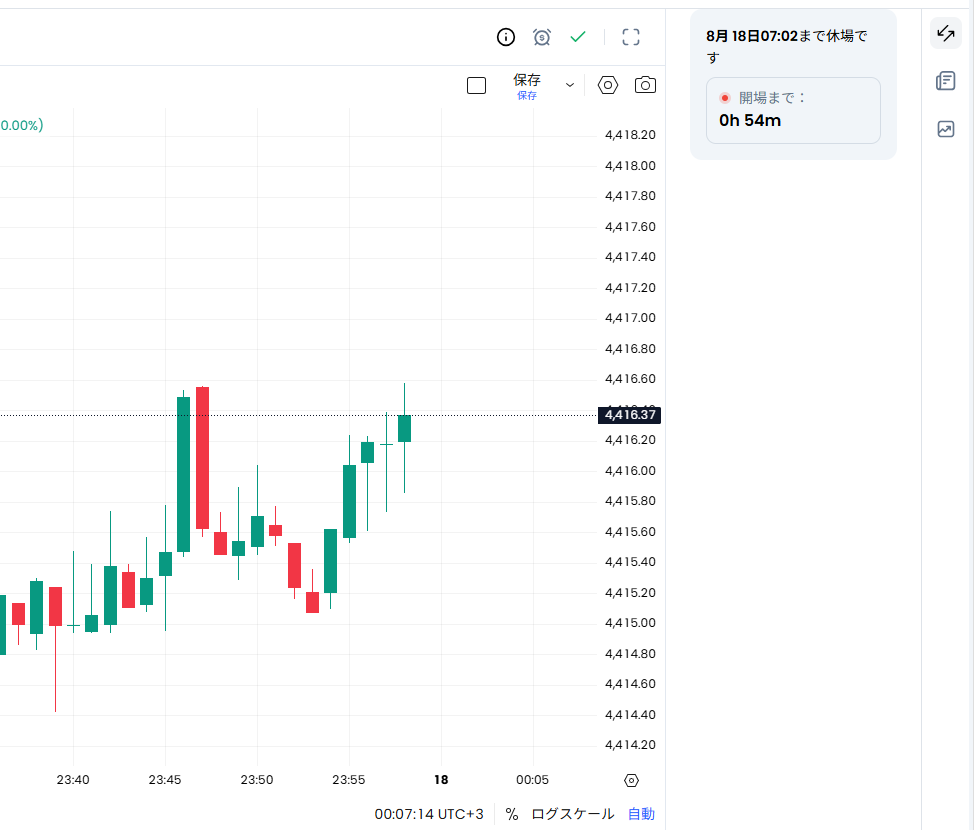Screen dimensions: 976x830
Task: Click the swap arrows sidebar icon
Action: [x=946, y=33]
